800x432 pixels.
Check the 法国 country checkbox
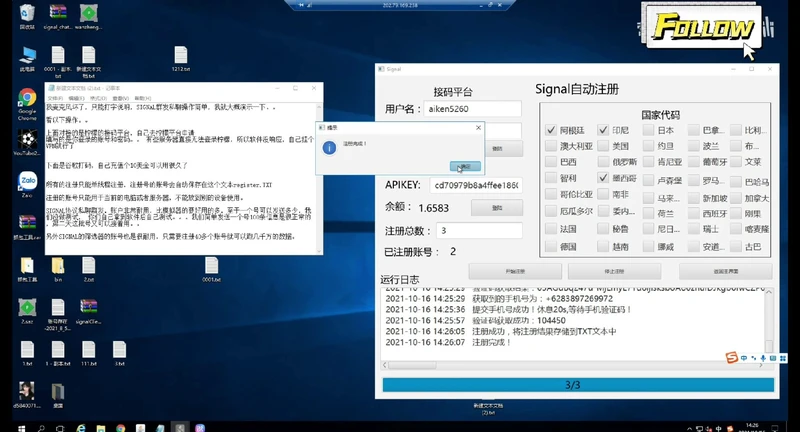(551, 229)
